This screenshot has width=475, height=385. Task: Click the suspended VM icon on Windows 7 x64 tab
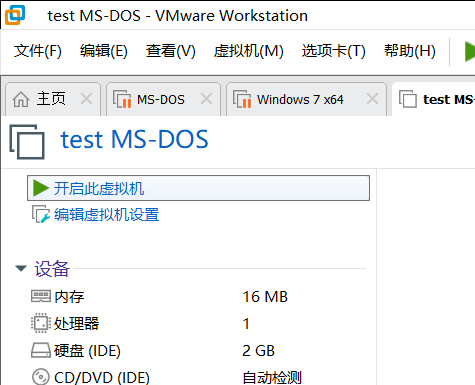coord(242,99)
